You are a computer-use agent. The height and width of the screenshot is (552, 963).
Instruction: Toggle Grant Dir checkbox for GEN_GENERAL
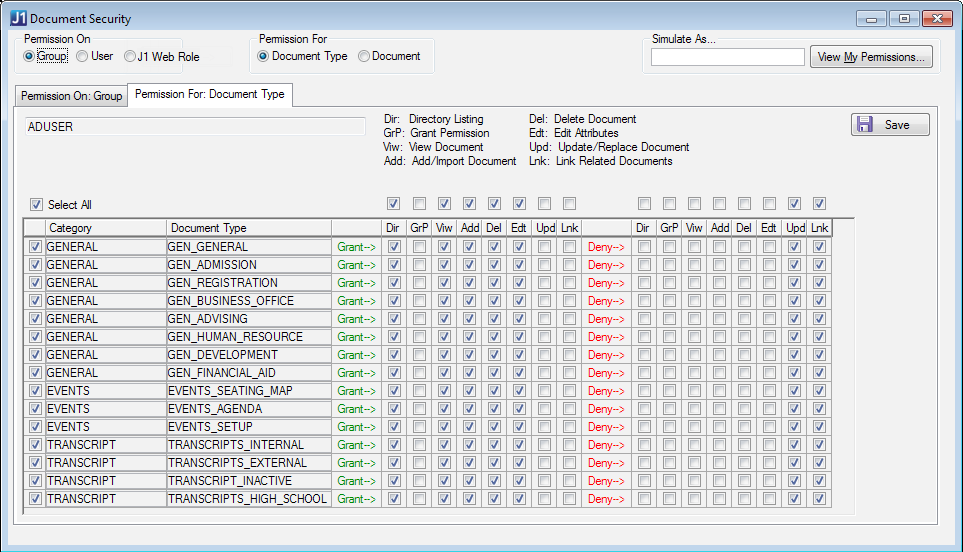click(394, 247)
